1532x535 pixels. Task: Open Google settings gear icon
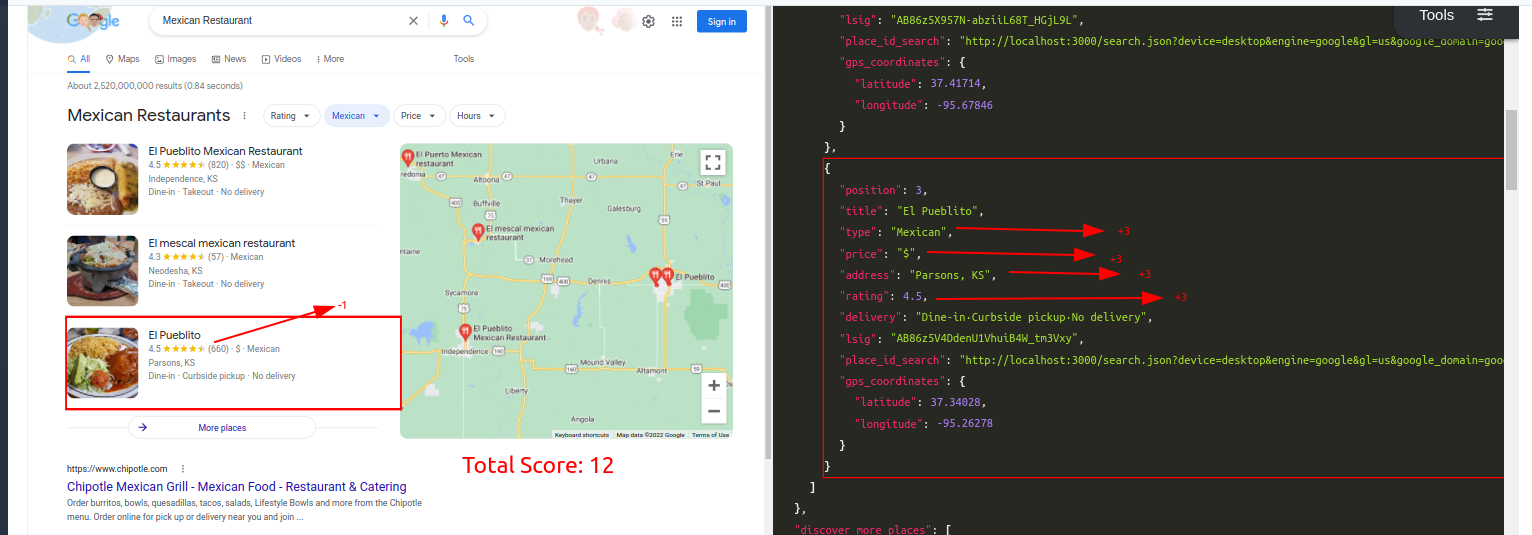649,21
